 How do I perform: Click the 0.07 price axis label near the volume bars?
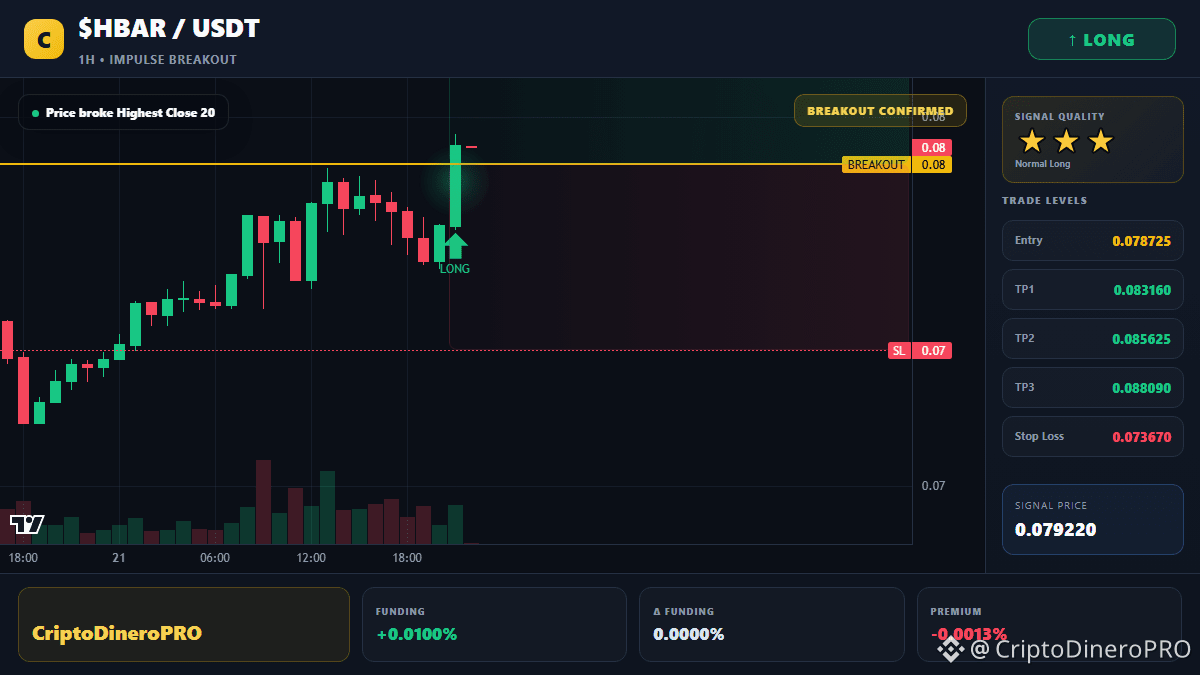932,486
